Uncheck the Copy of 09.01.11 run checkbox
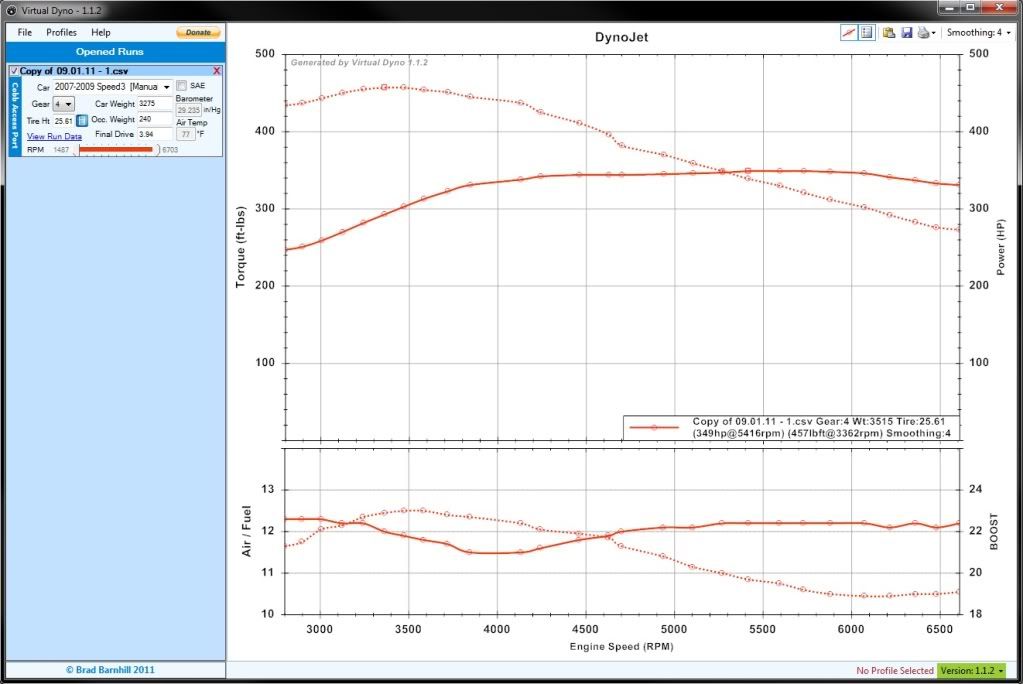 (x=14, y=71)
